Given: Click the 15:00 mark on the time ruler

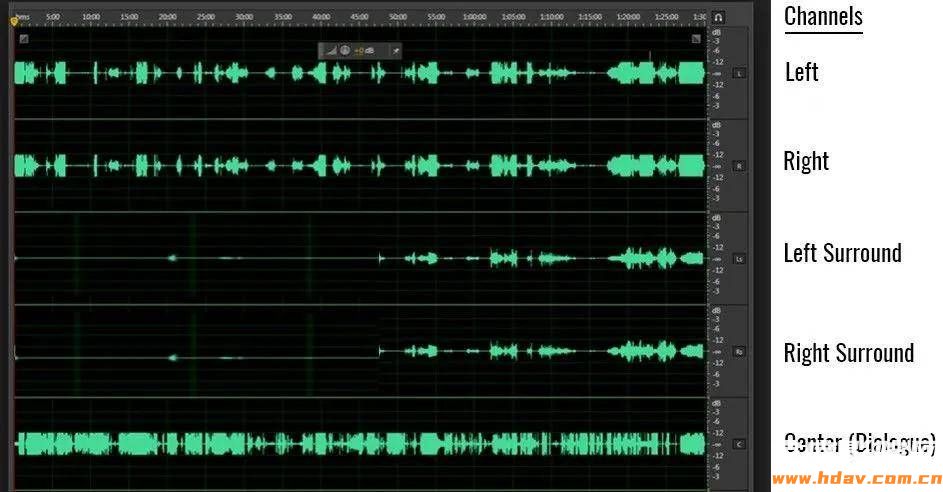Looking at the screenshot, I should pyautogui.click(x=129, y=17).
